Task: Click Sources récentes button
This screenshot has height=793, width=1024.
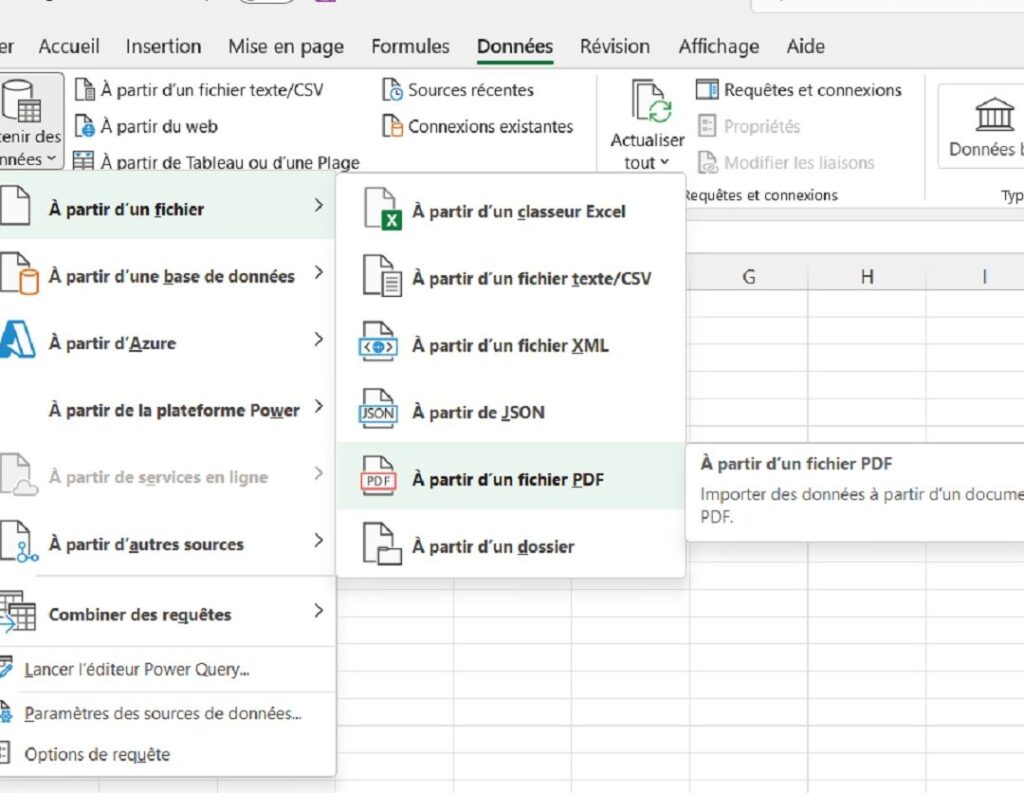Action: point(458,89)
